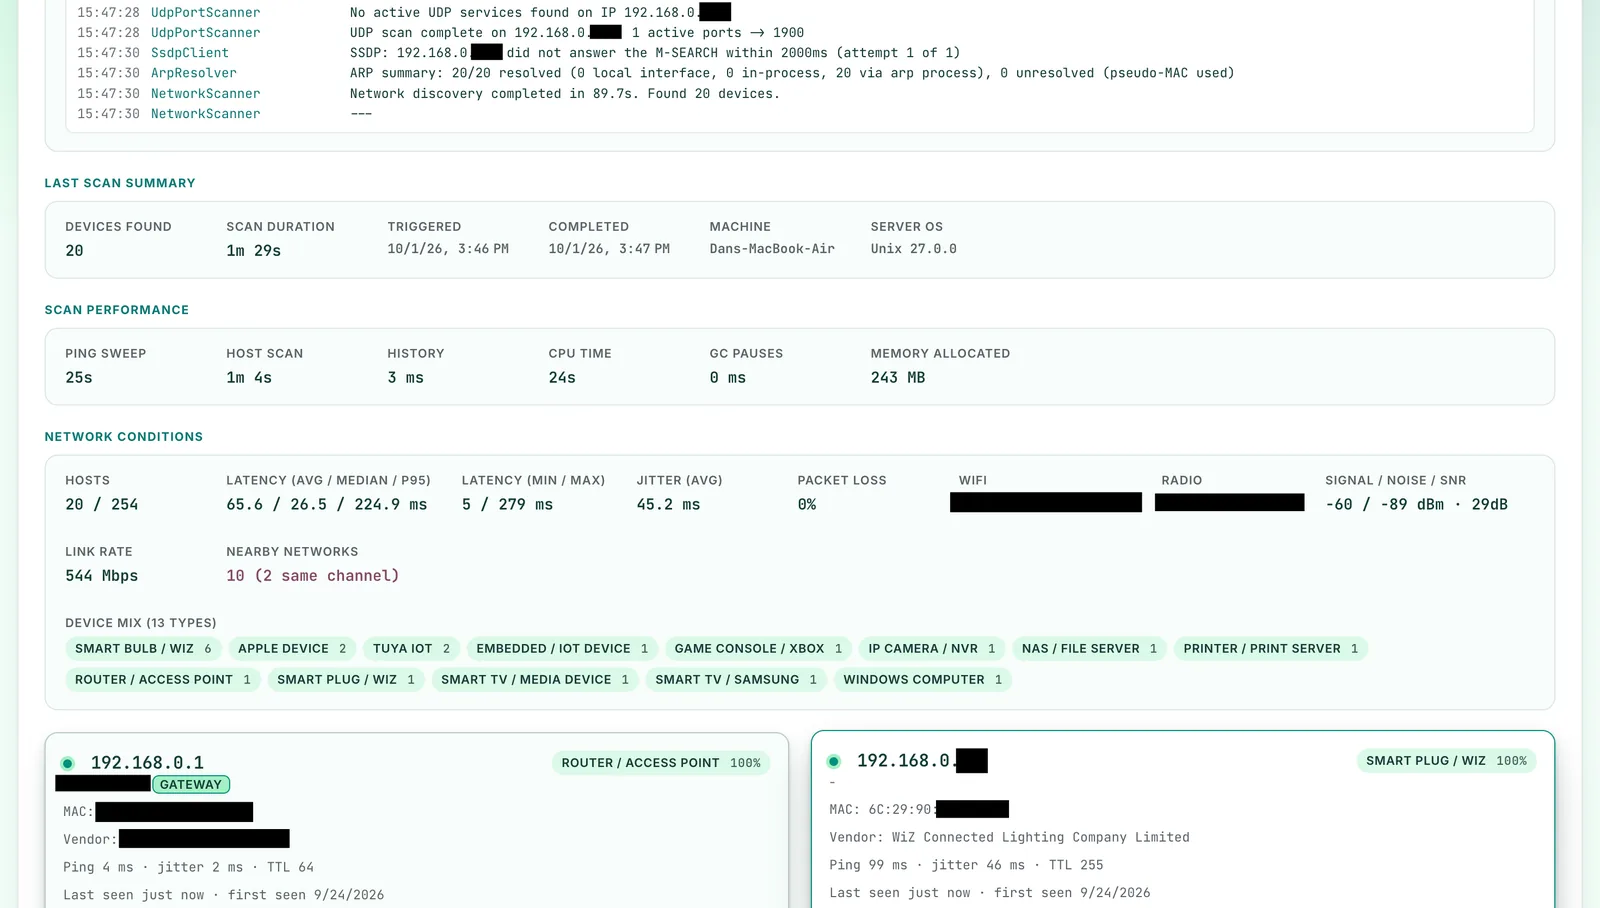Viewport: 1600px width, 908px height.
Task: Click the status dot on the WiZ smart plug card
Action: [x=833, y=761]
